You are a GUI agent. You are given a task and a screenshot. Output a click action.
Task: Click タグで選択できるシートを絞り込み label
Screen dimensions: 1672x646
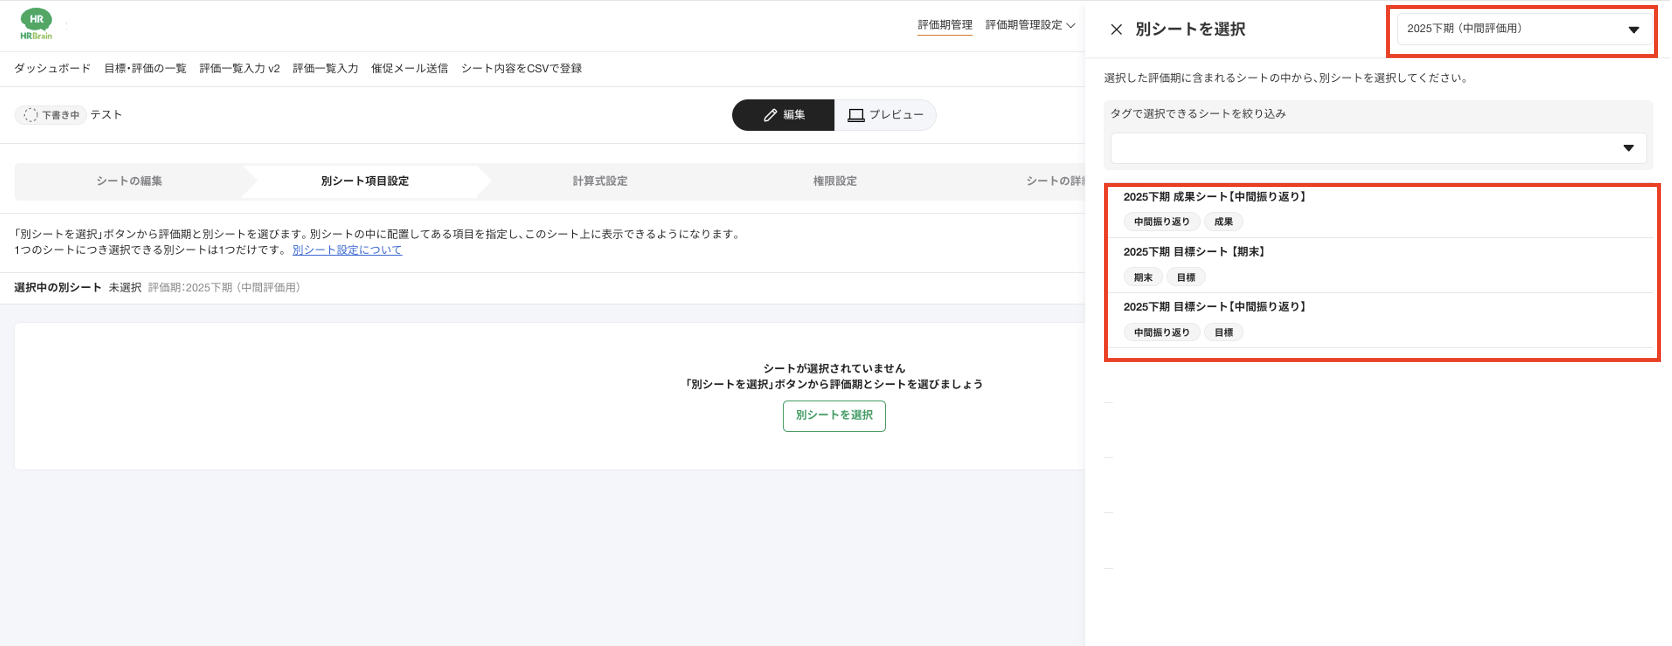coord(1198,114)
